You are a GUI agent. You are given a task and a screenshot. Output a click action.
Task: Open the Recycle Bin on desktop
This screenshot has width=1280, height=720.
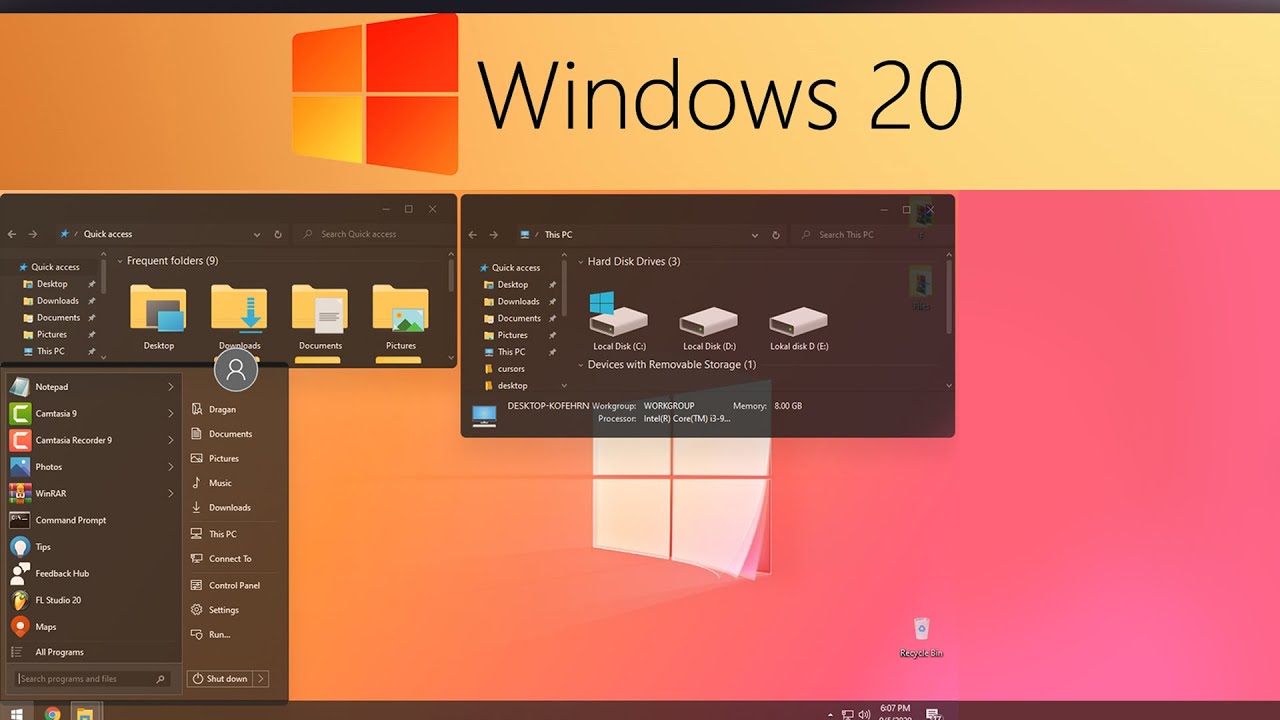point(921,637)
